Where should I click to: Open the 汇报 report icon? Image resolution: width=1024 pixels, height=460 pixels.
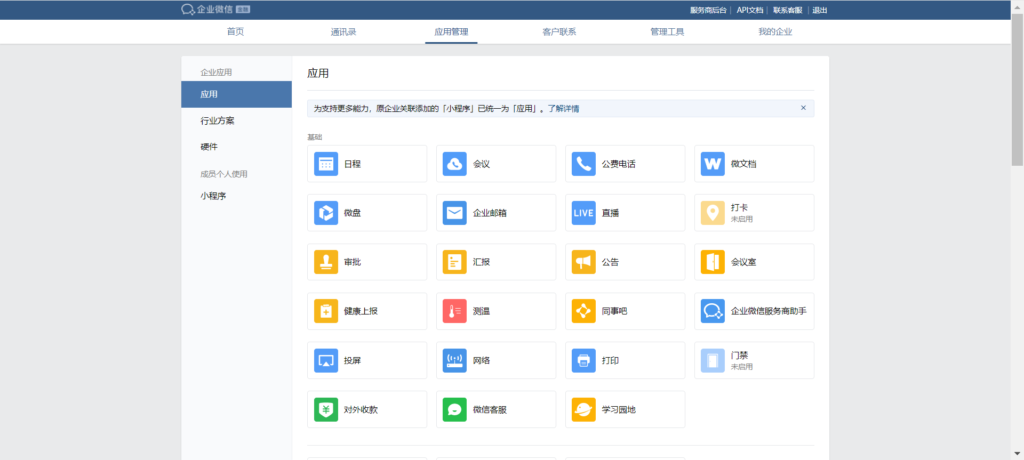[455, 262]
